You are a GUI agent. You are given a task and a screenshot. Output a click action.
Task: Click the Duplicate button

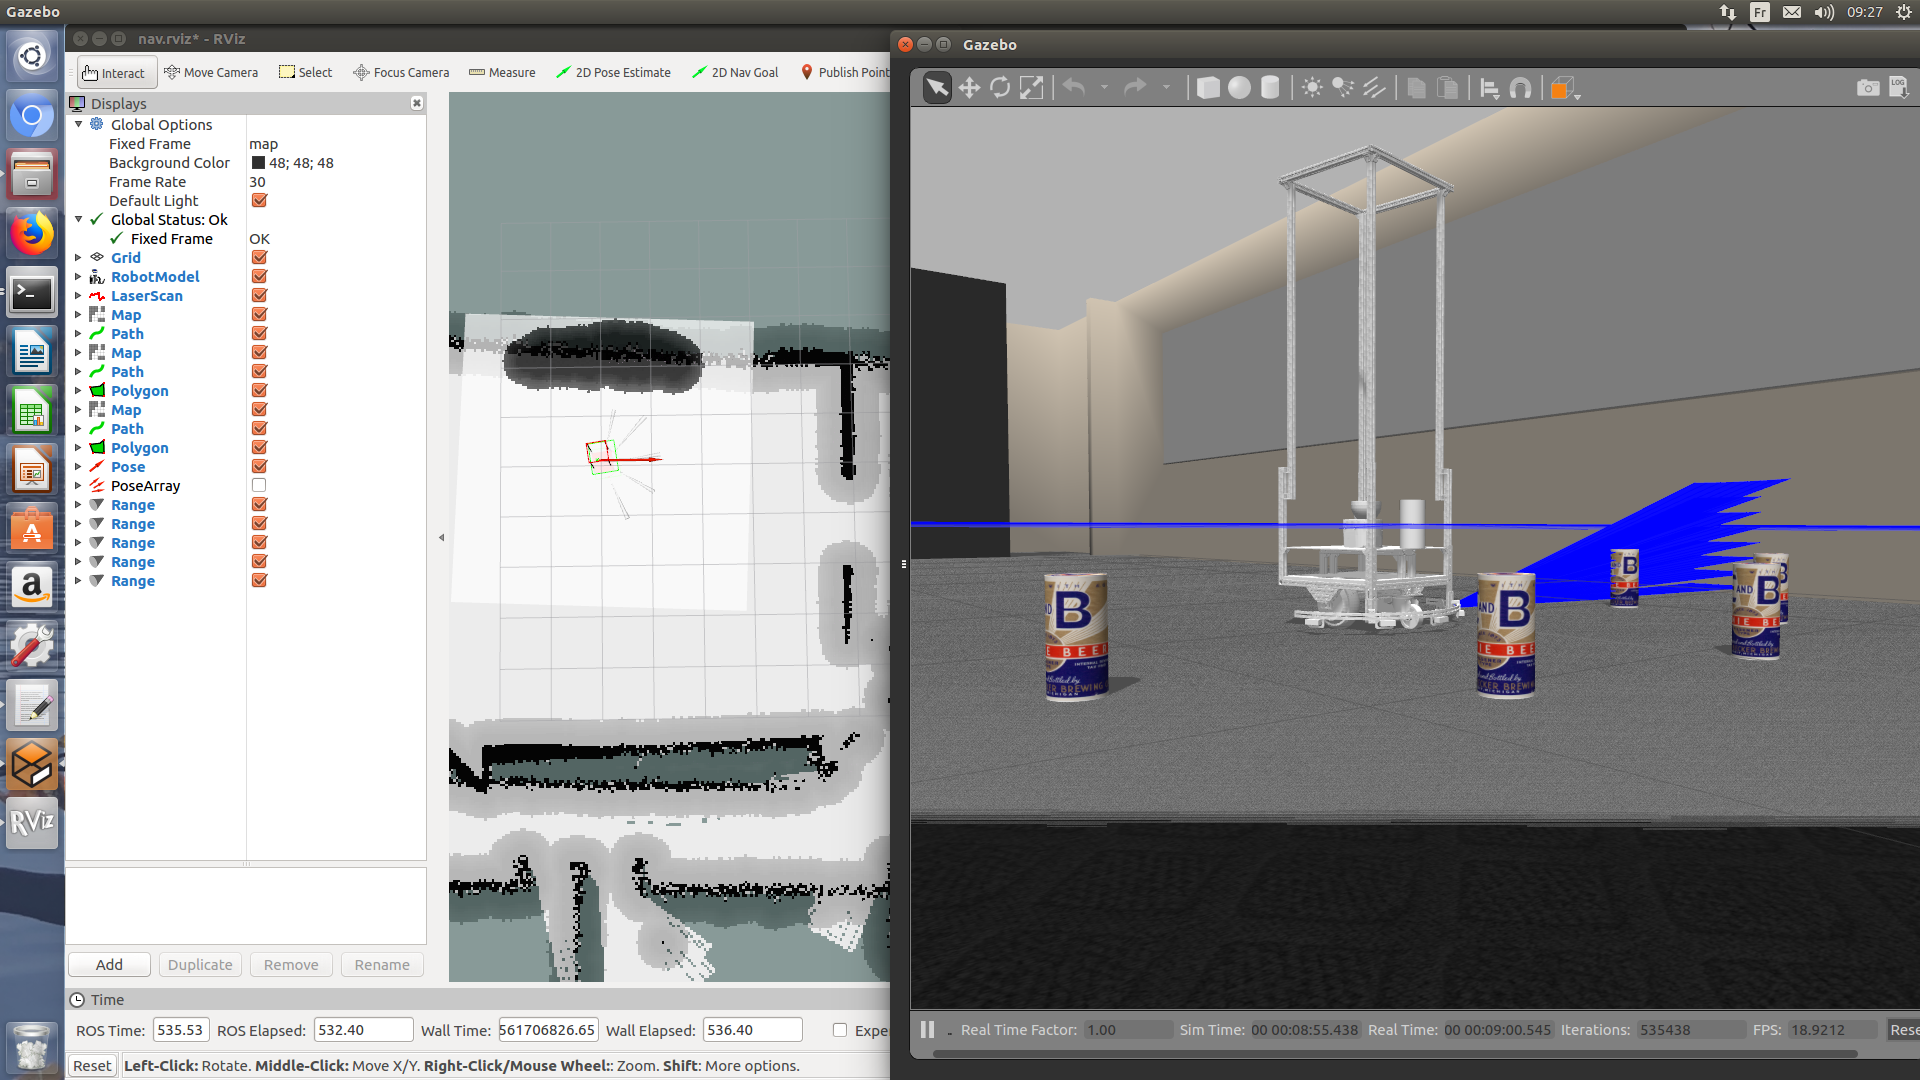tap(200, 965)
